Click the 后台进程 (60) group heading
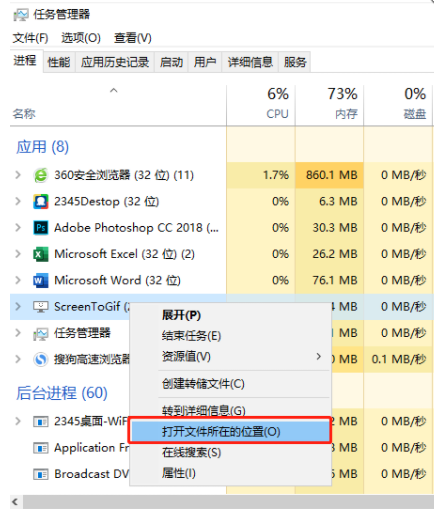This screenshot has width=434, height=510. pyautogui.click(x=62, y=393)
